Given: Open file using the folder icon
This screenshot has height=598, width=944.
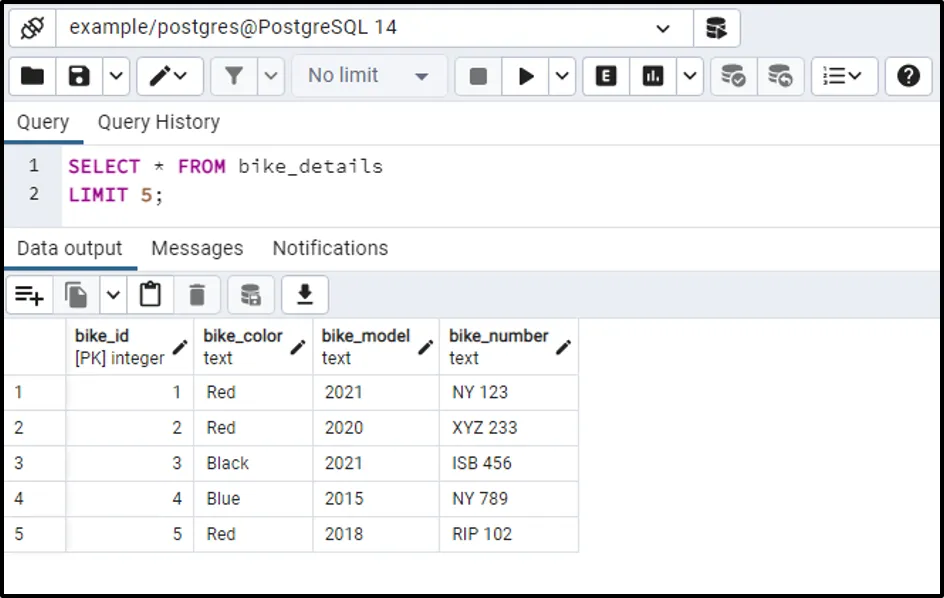Looking at the screenshot, I should [x=32, y=76].
